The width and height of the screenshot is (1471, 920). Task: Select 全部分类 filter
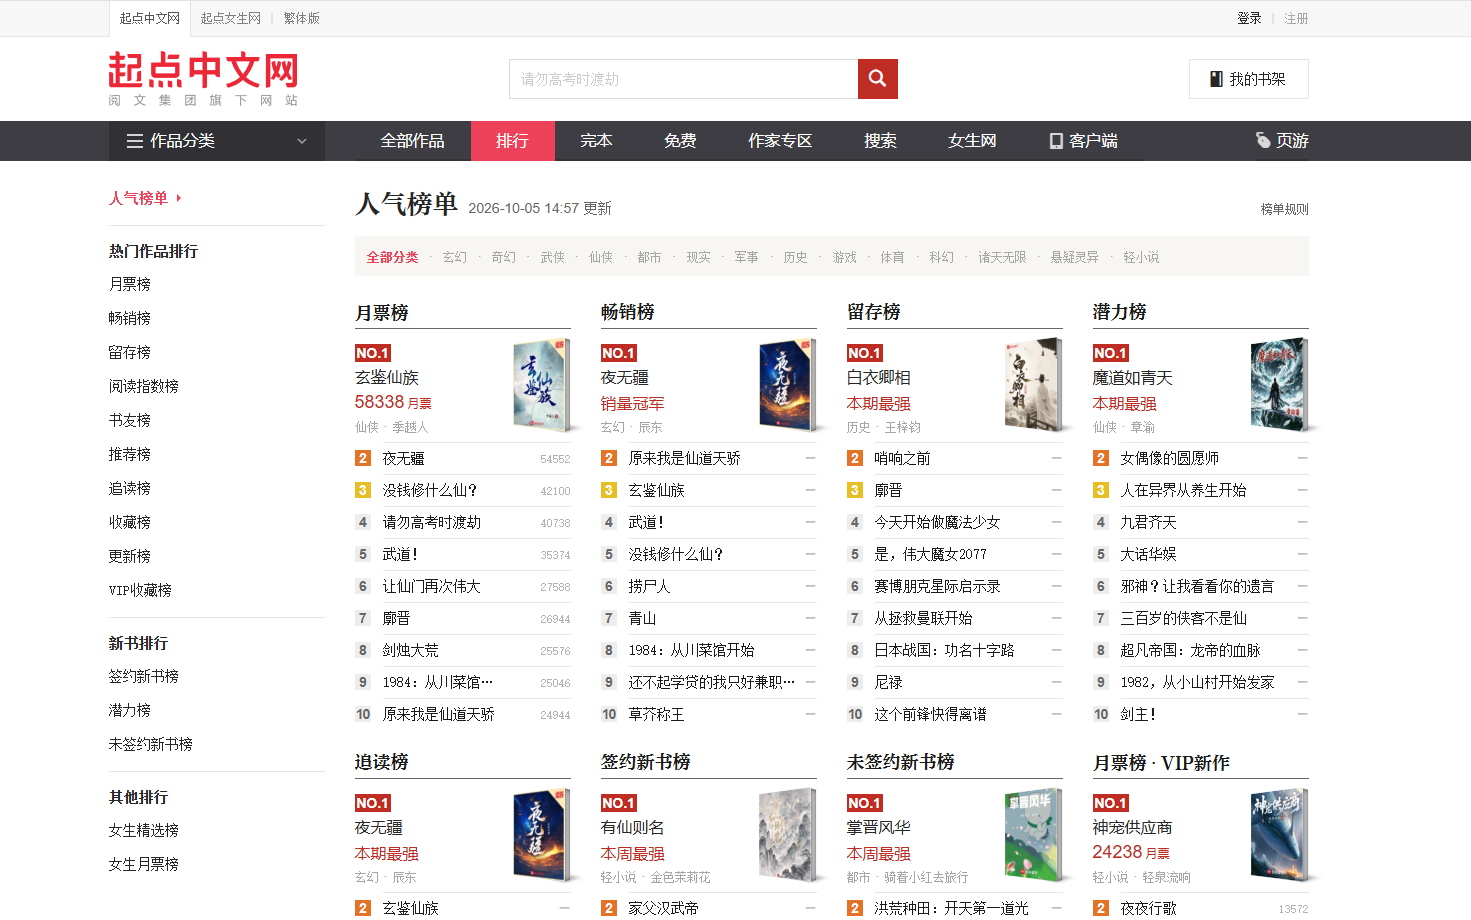click(x=392, y=257)
